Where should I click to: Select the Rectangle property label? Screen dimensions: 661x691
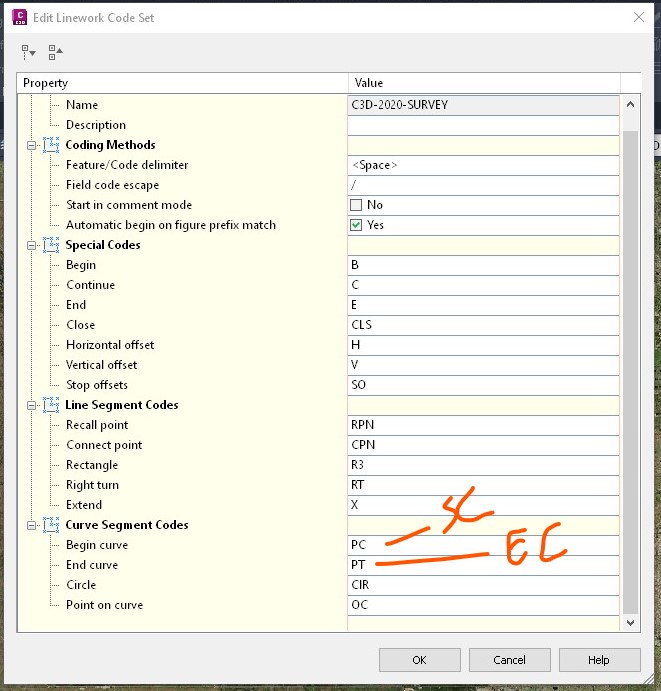92,465
